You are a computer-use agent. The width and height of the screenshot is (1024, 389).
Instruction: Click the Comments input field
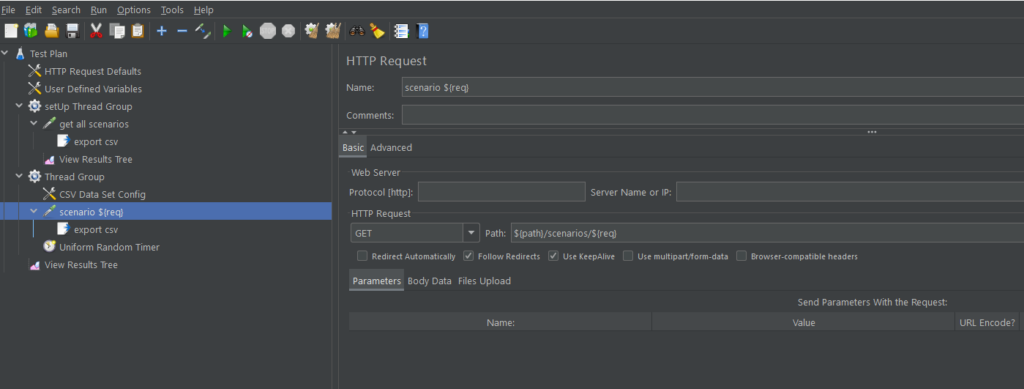tap(712, 115)
